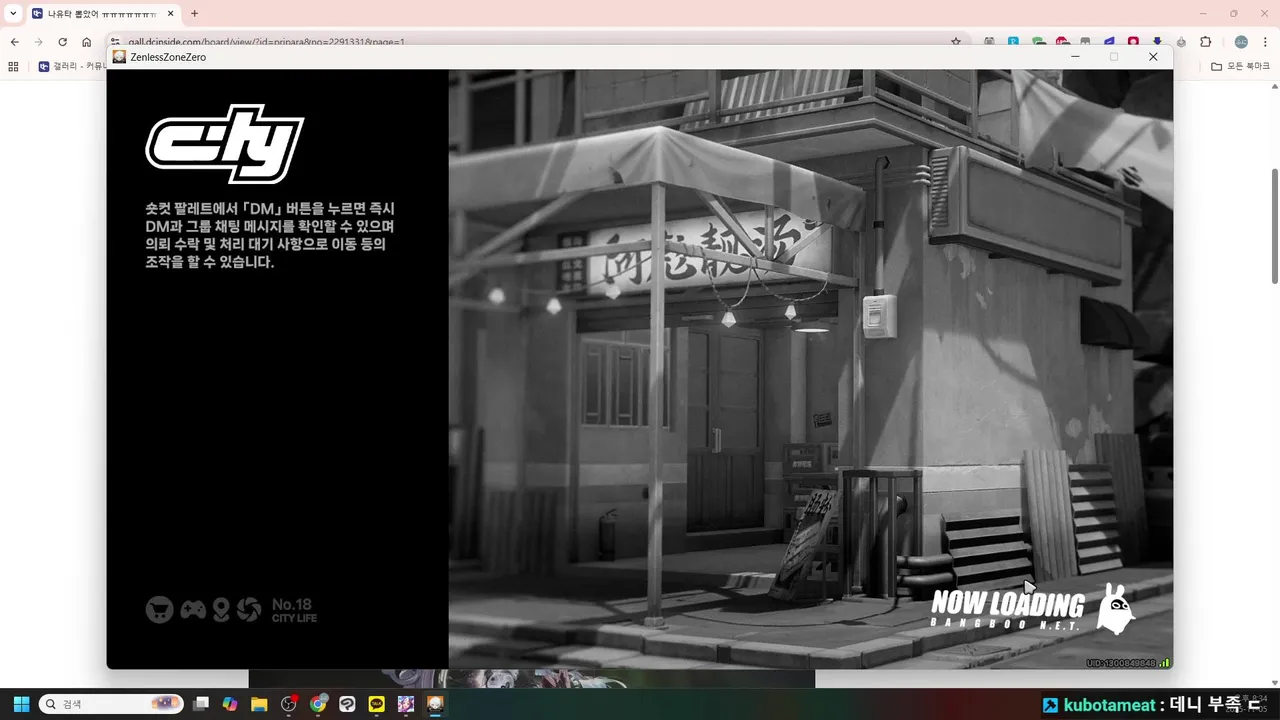
Task: Bookmark this page with the star icon
Action: (956, 42)
